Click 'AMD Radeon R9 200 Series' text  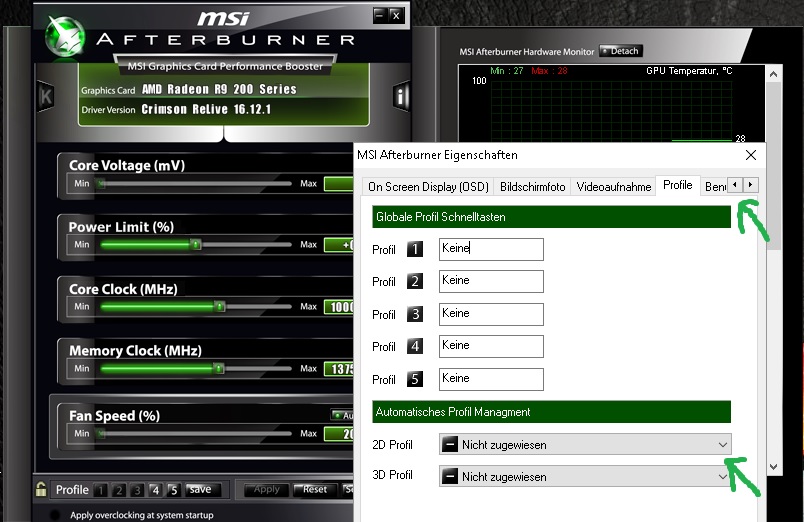point(219,89)
